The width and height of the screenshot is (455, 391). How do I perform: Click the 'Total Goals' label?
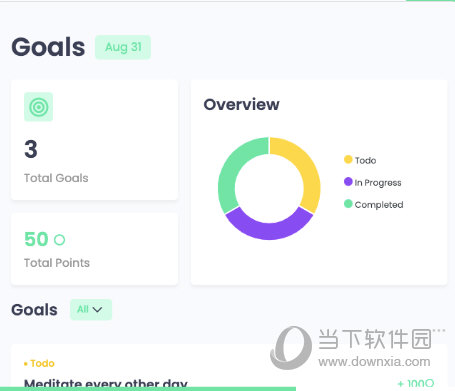pyautogui.click(x=56, y=178)
